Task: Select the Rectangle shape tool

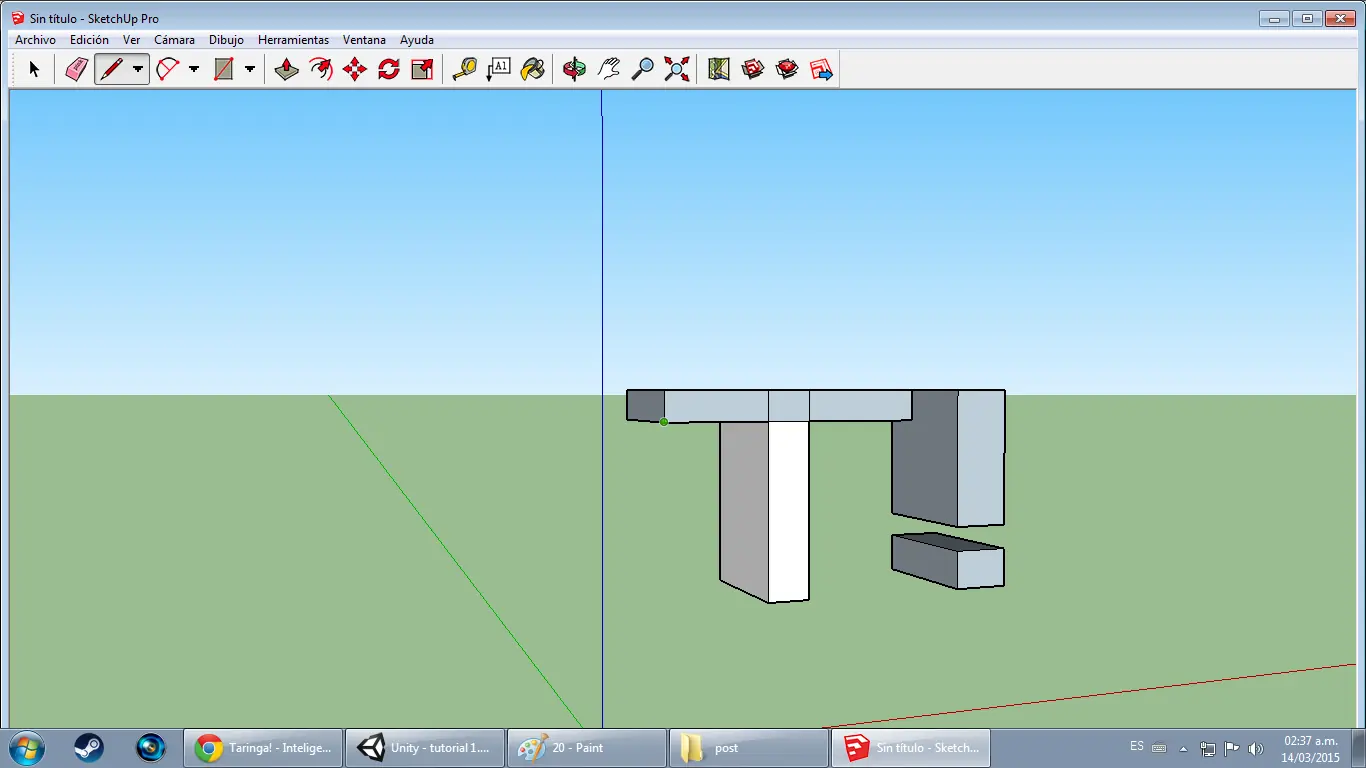Action: [223, 69]
